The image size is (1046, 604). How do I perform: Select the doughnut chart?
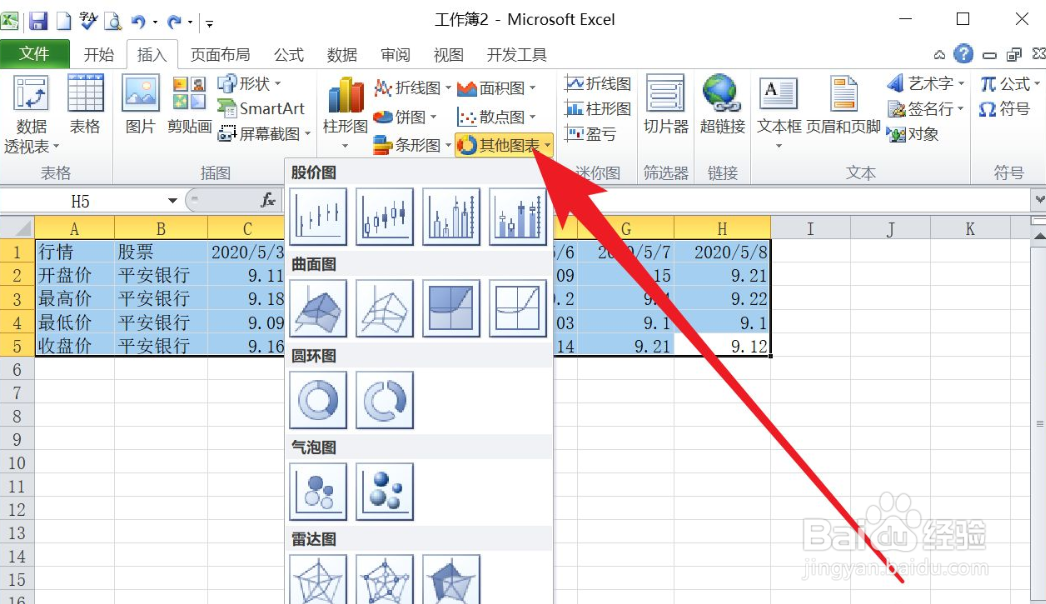[318, 400]
